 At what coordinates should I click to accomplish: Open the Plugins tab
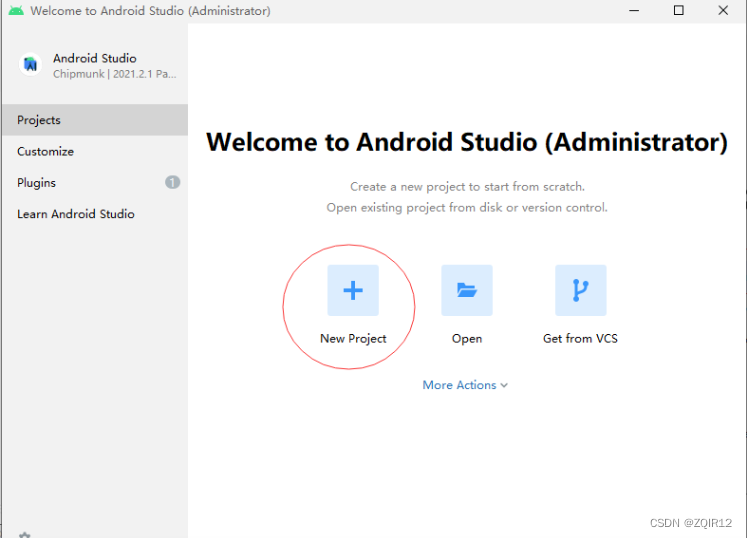[95, 183]
